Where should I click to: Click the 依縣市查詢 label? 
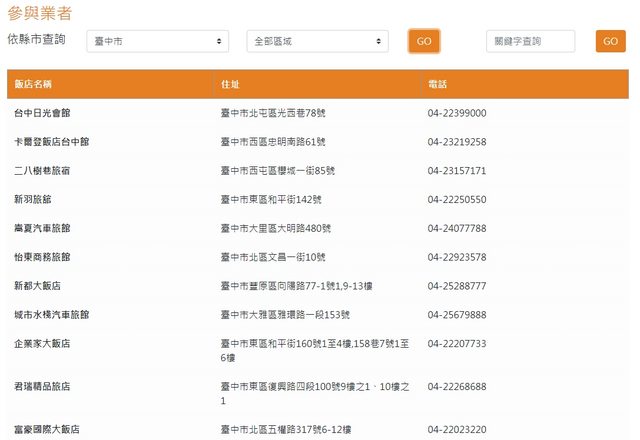pyautogui.click(x=36, y=40)
